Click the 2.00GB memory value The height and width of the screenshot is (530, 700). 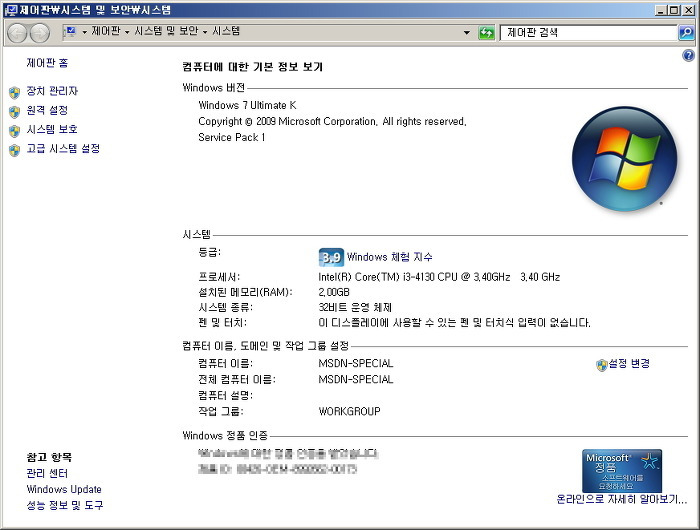333,292
